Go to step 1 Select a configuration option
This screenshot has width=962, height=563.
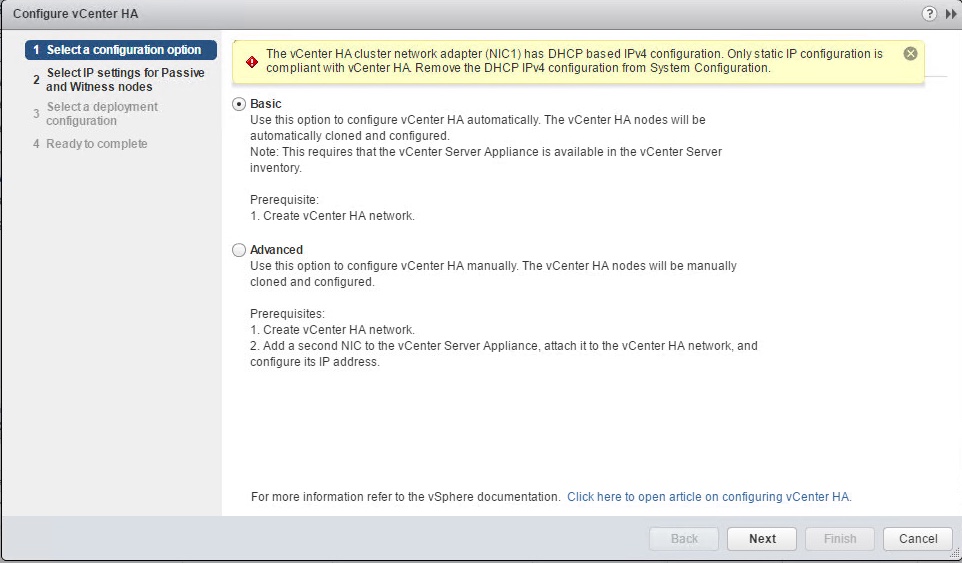[122, 50]
